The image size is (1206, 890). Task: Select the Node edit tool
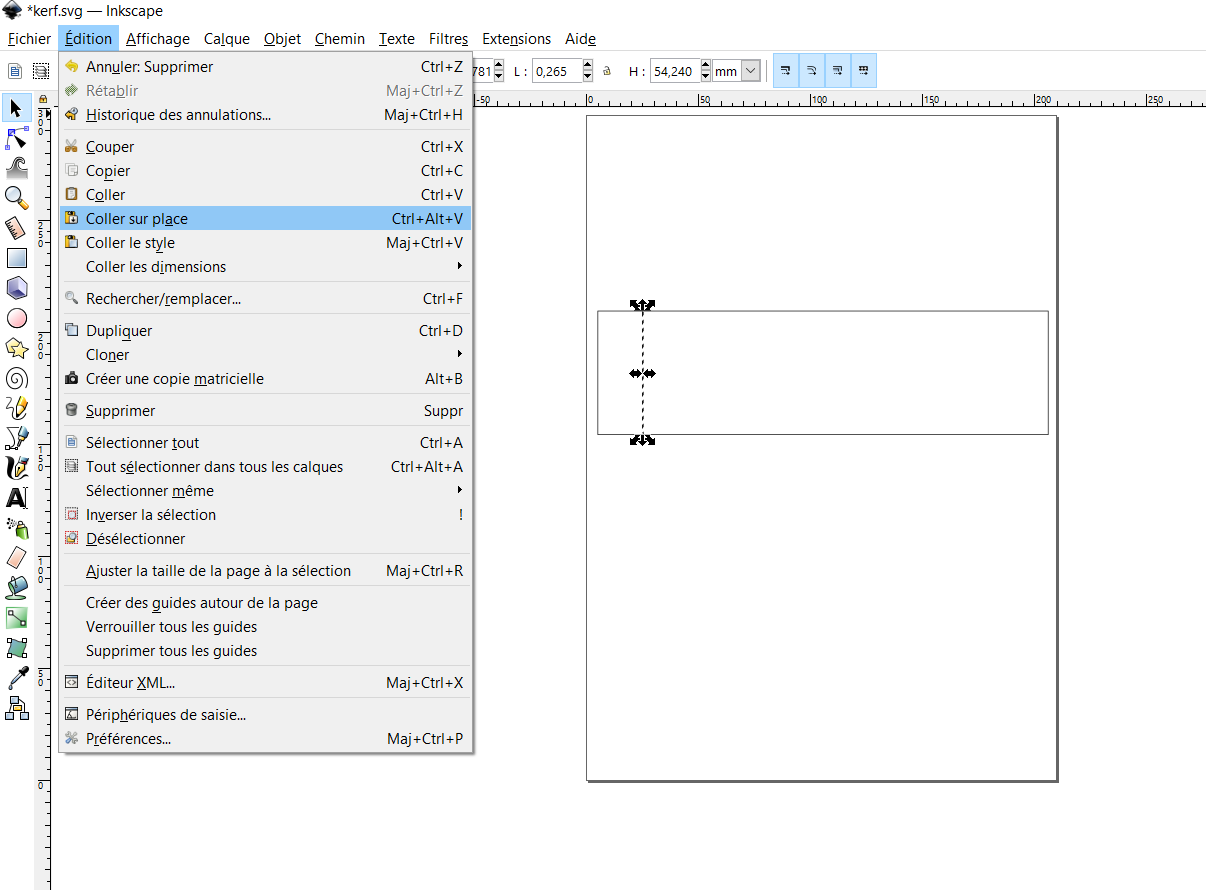(x=16, y=137)
